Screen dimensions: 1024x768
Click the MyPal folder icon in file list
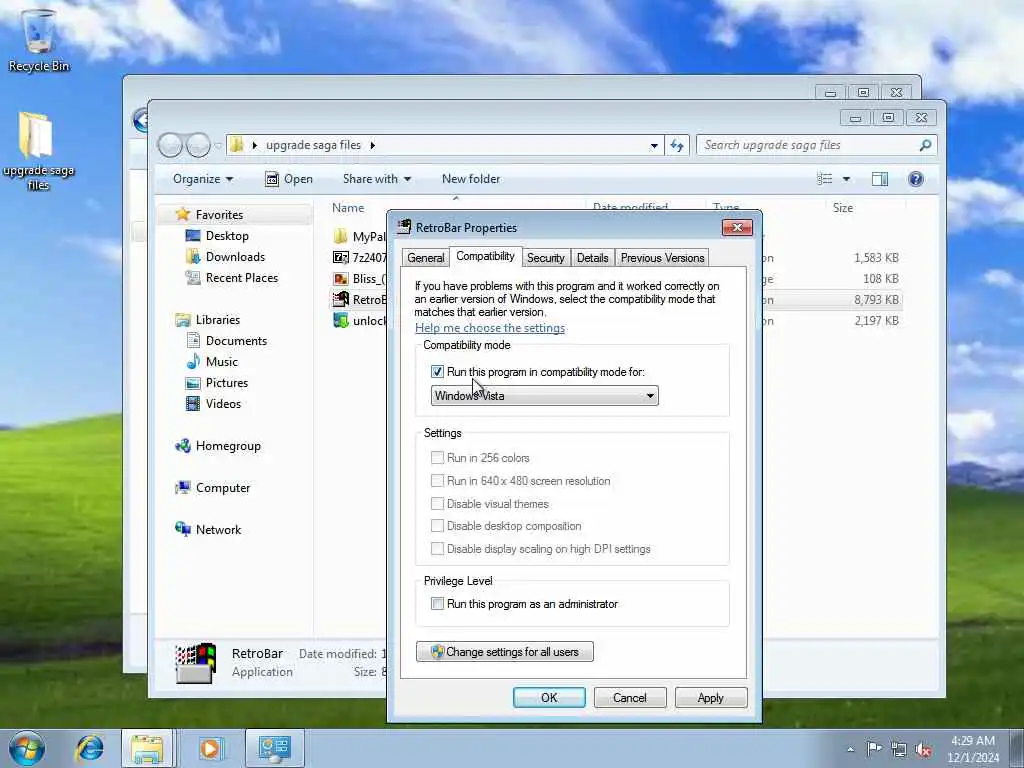point(341,236)
